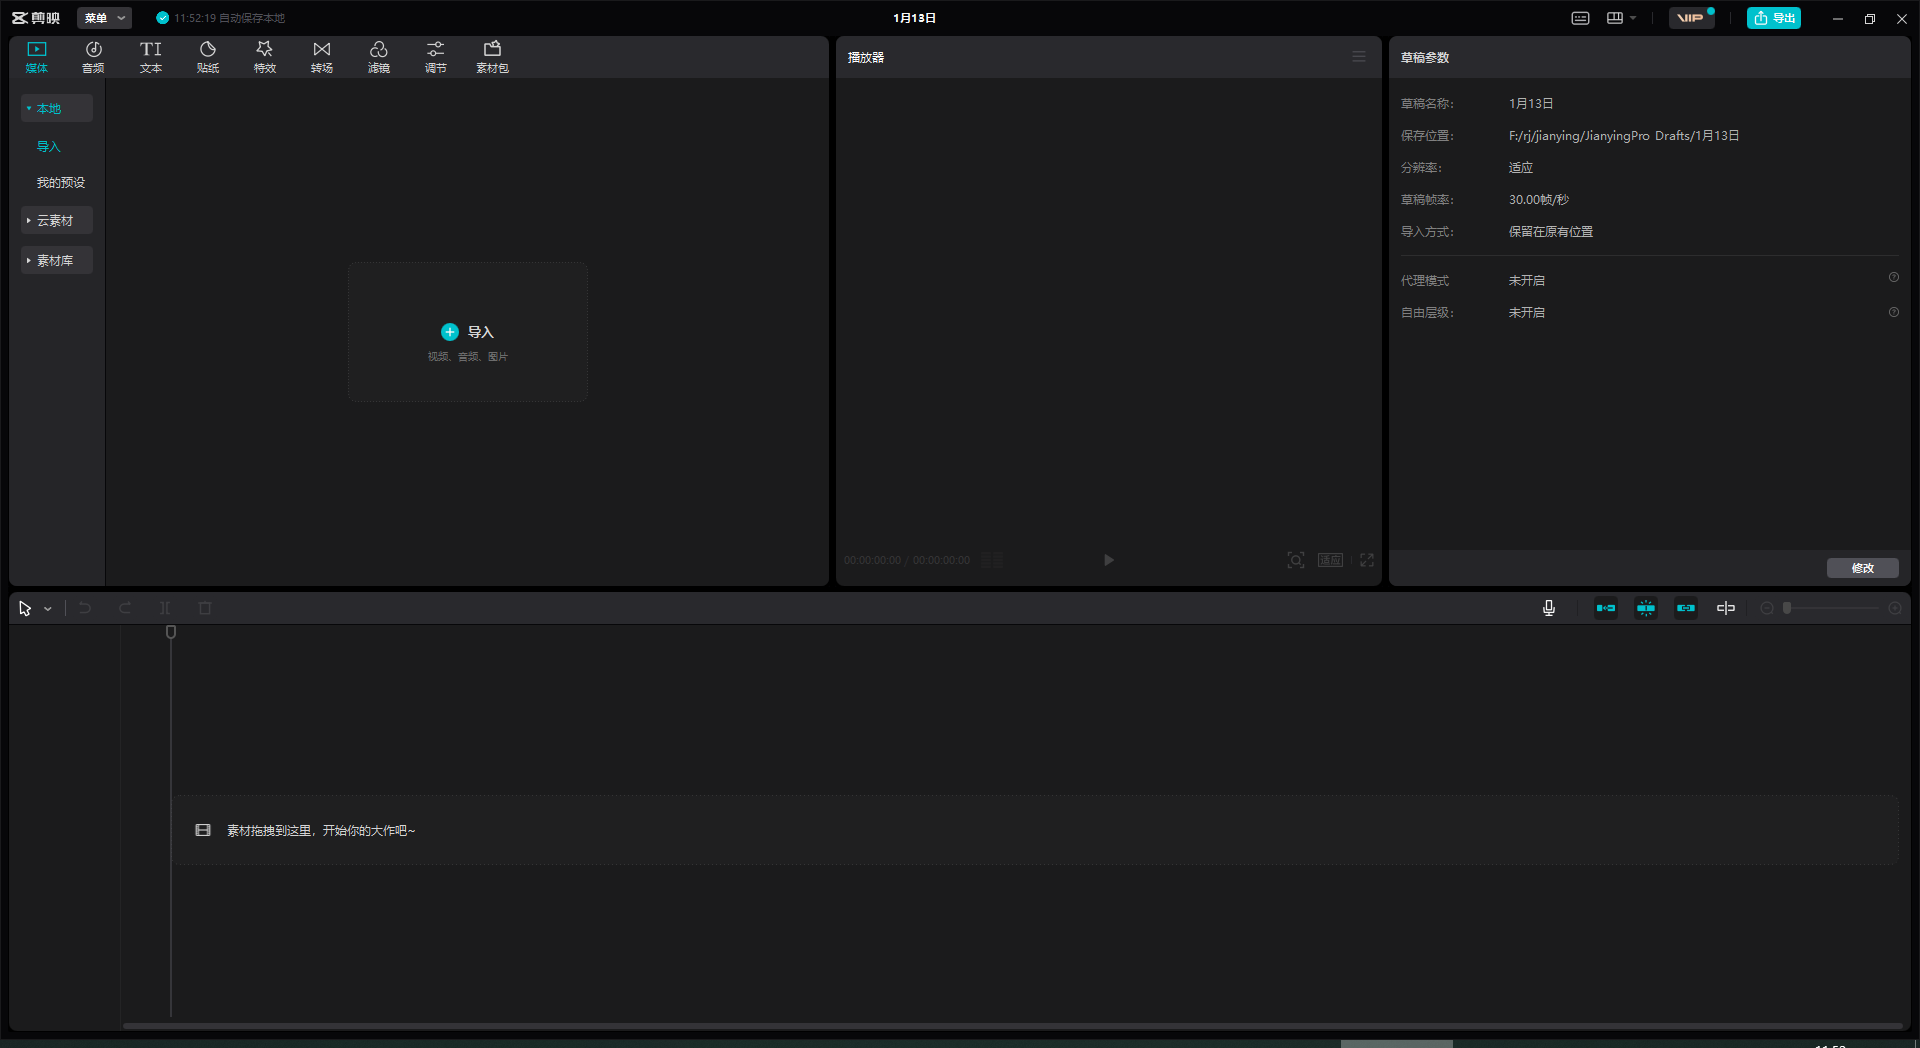
Task: Select 我的预设 in the sidebar
Action: coord(61,182)
